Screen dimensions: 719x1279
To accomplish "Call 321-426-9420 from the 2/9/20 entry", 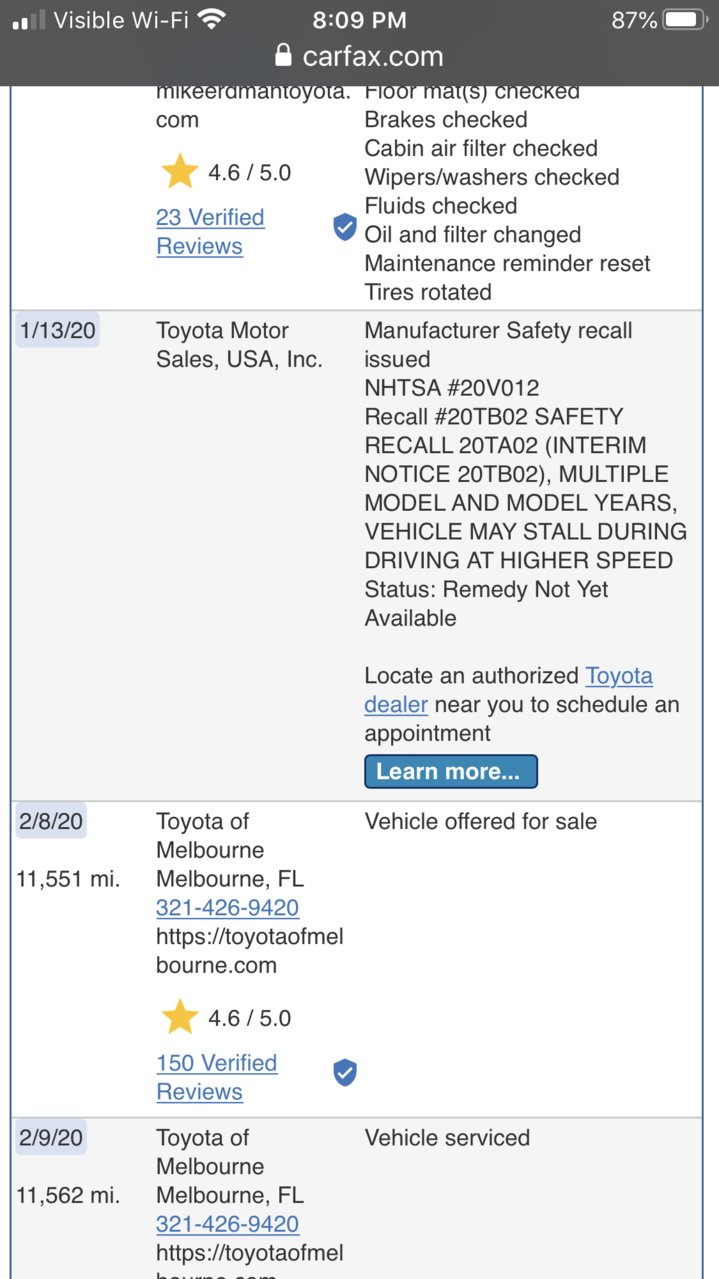I will point(227,1224).
